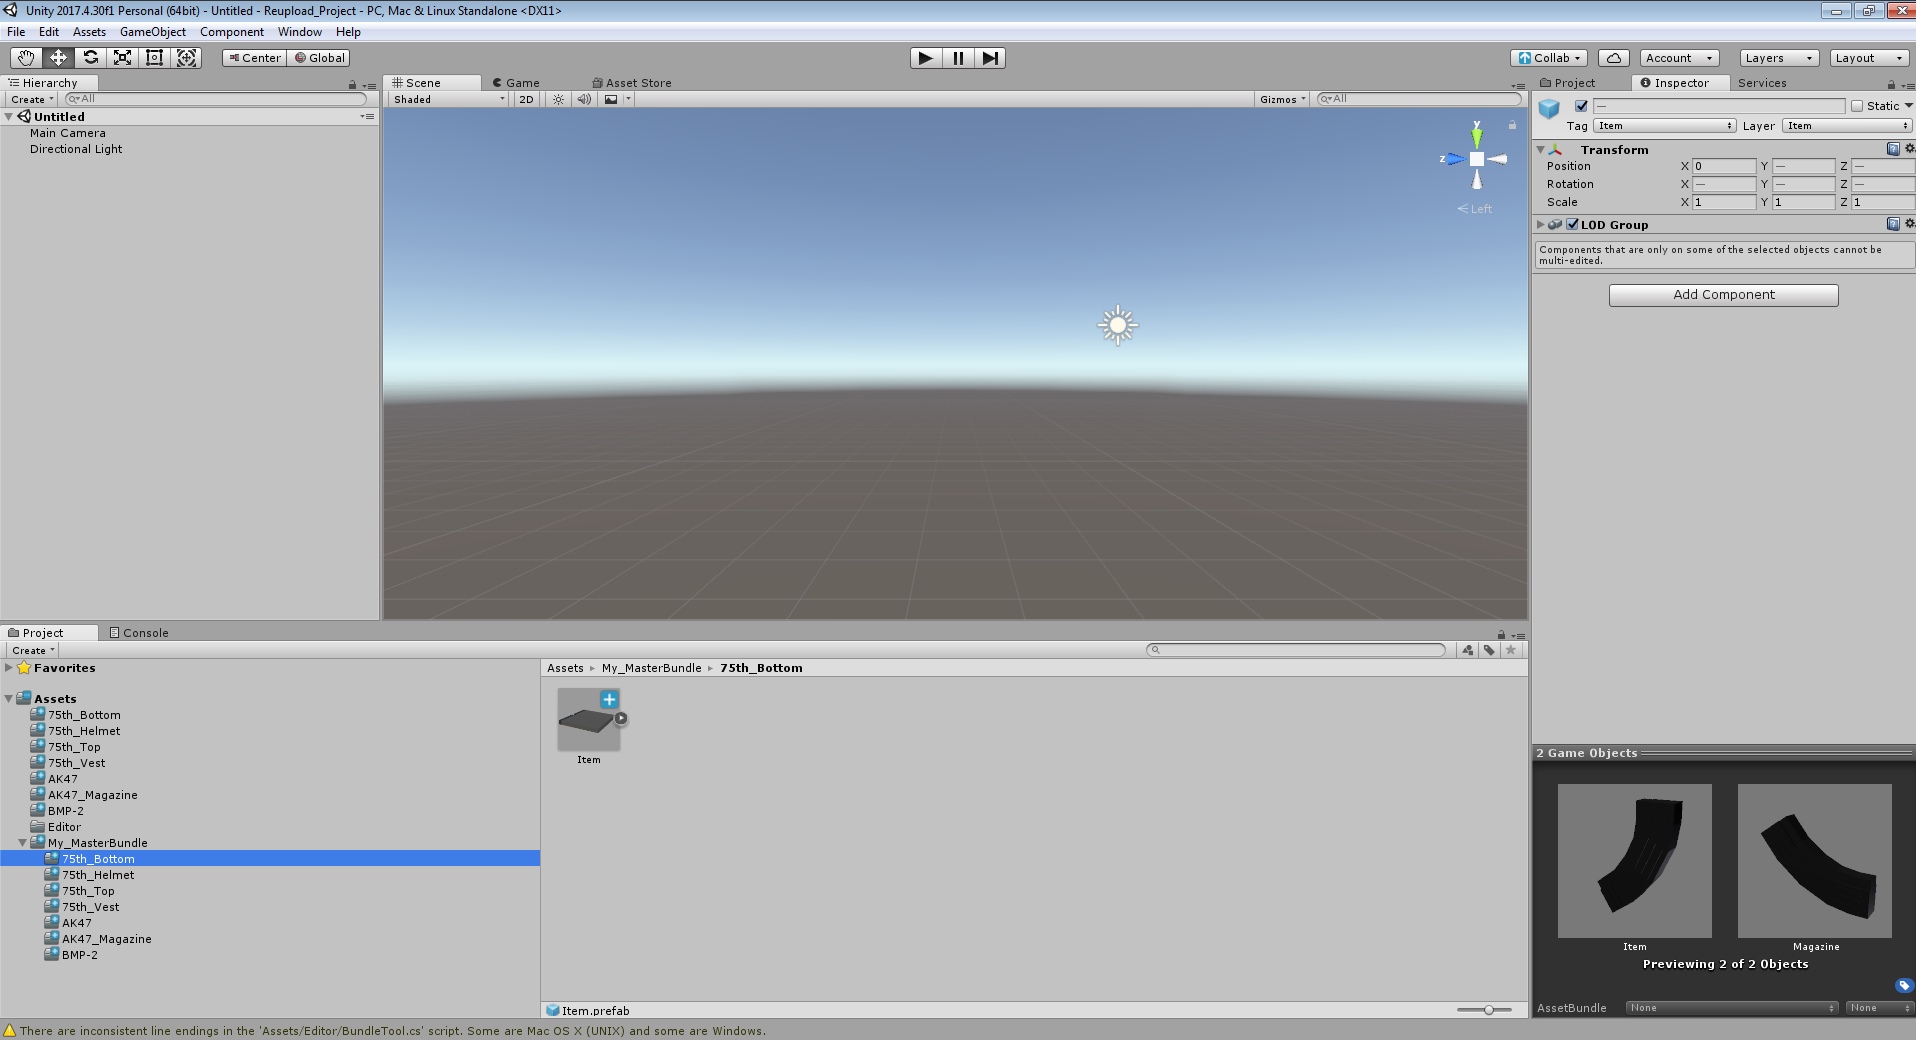
Task: Switch to the Console tab
Action: tap(139, 633)
